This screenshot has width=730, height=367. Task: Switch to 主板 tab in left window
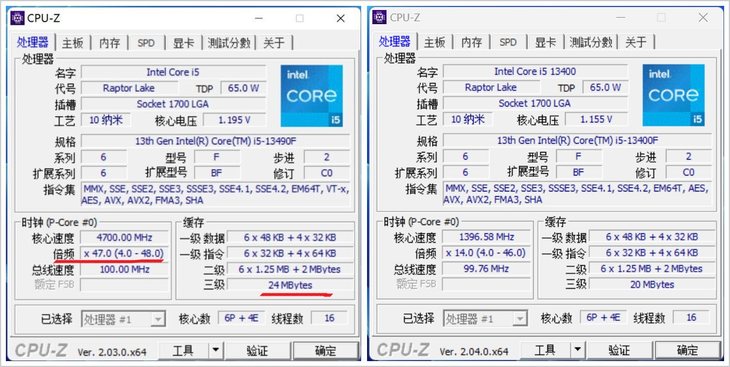pyautogui.click(x=73, y=43)
